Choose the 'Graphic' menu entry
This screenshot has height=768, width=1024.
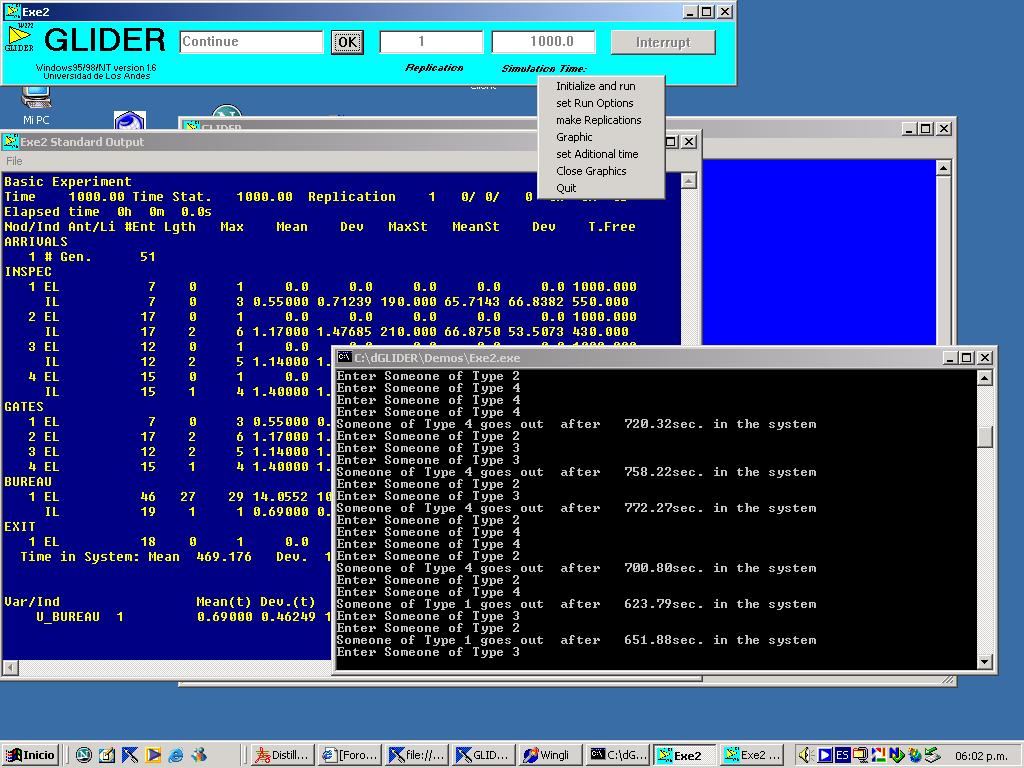(574, 136)
